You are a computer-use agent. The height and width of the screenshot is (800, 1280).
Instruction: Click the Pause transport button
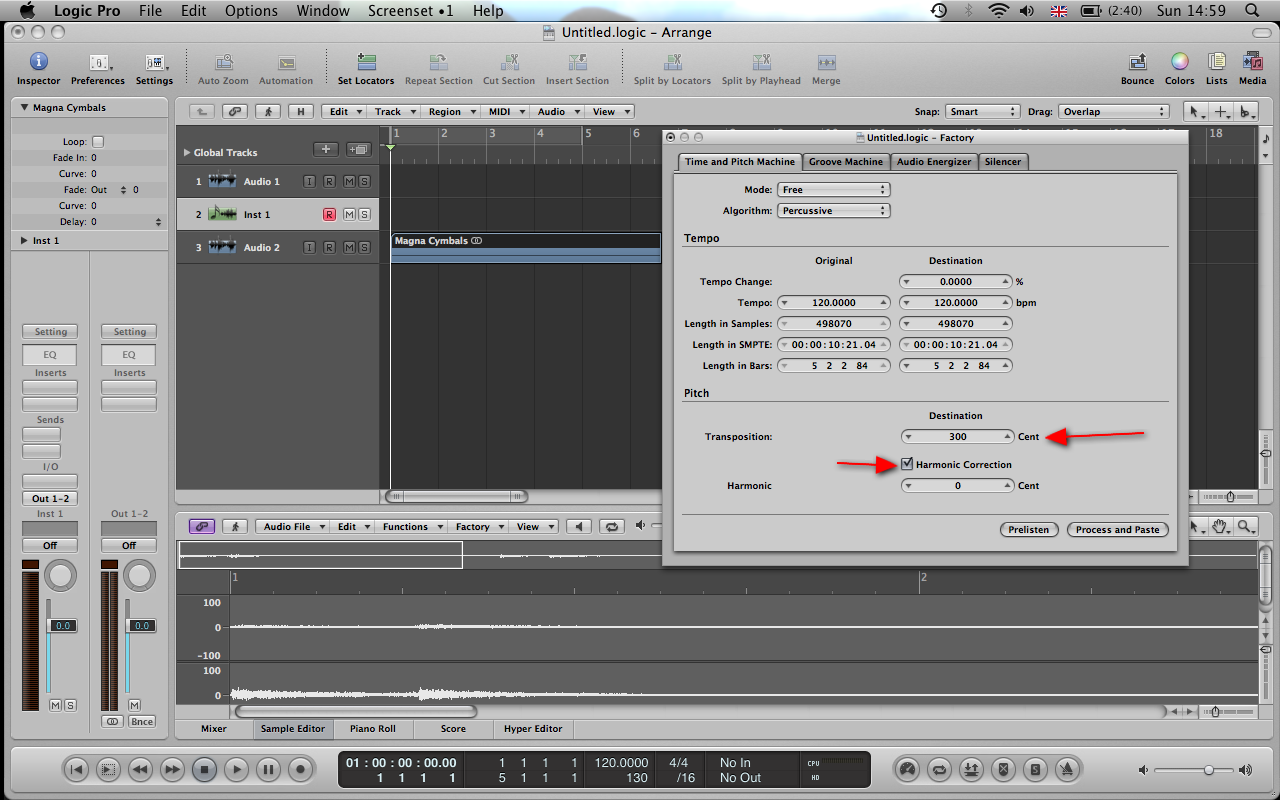tap(268, 769)
